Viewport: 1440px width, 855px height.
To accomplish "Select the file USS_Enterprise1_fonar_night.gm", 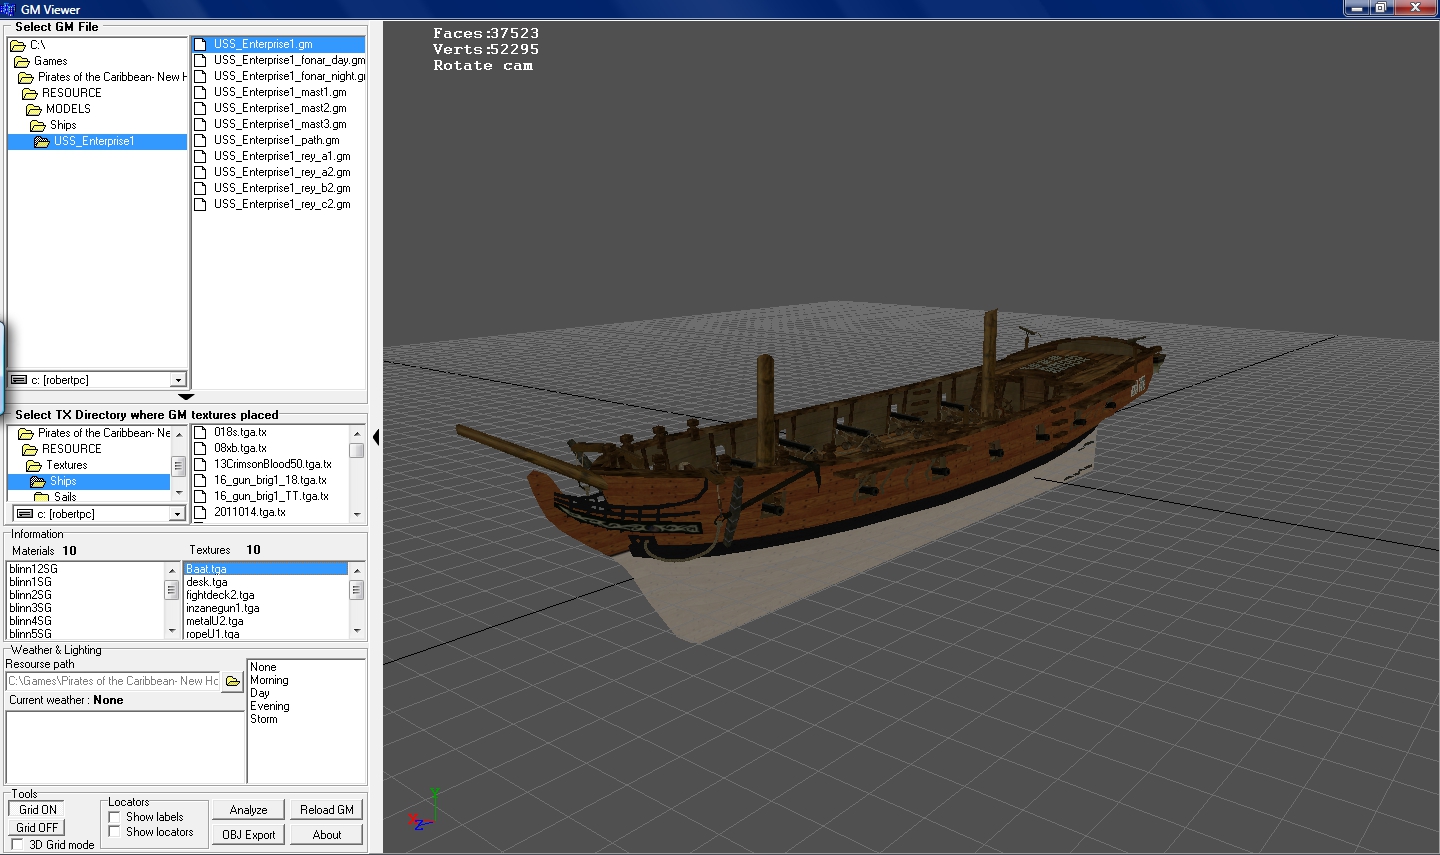I will 289,76.
